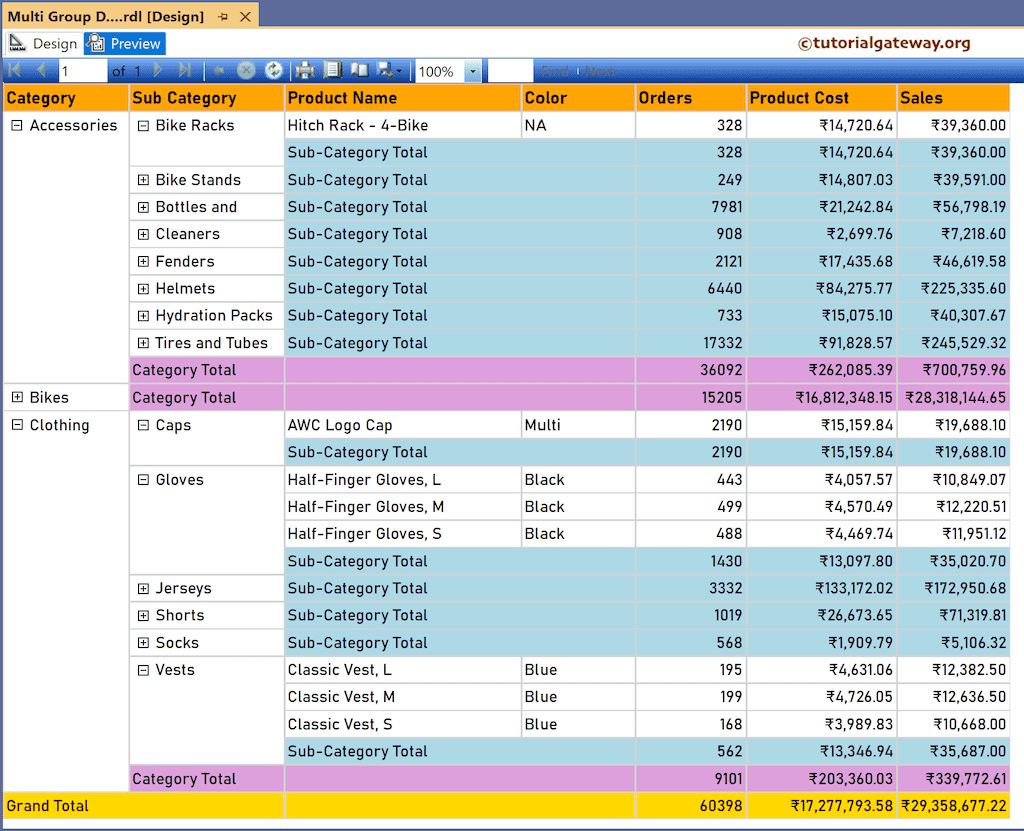Viewport: 1024px width, 831px height.
Task: Jump to the last page
Action: pos(186,70)
